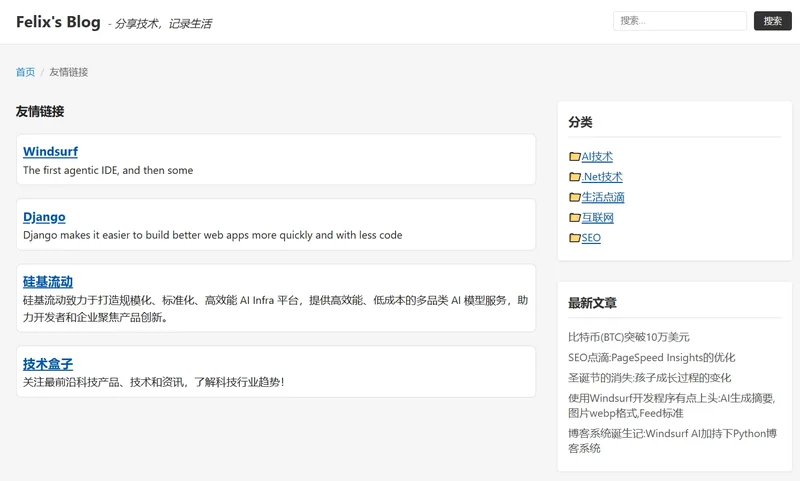Viewport: 800px width, 481px height.
Task: Click the 首页 breadcrumb link
Action: click(x=26, y=72)
